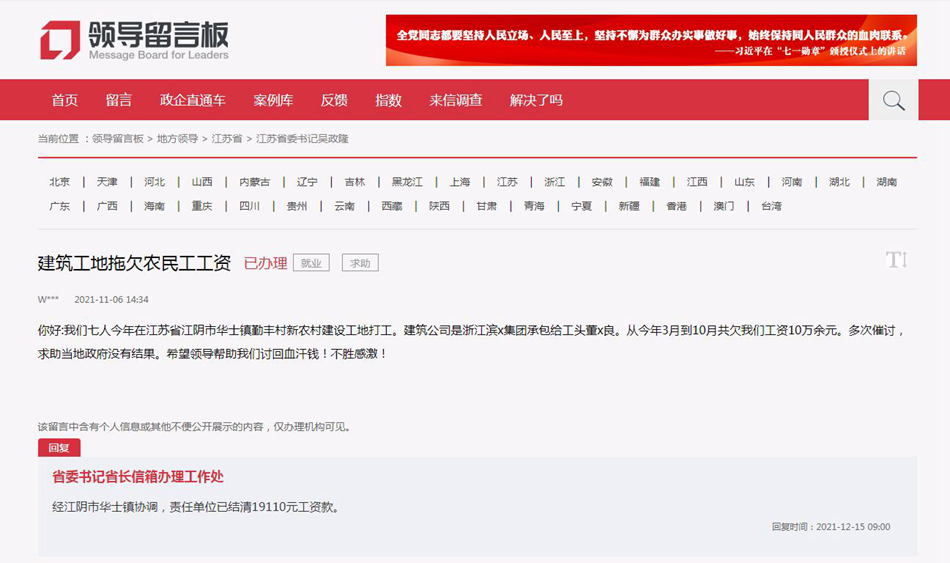Select the 北京 province link
This screenshot has width=950, height=563.
point(60,182)
